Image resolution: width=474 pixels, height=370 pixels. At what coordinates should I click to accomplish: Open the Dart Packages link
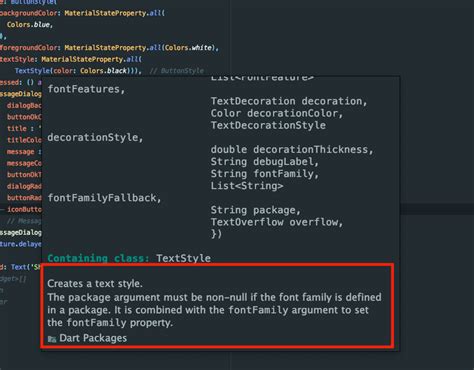click(x=93, y=338)
